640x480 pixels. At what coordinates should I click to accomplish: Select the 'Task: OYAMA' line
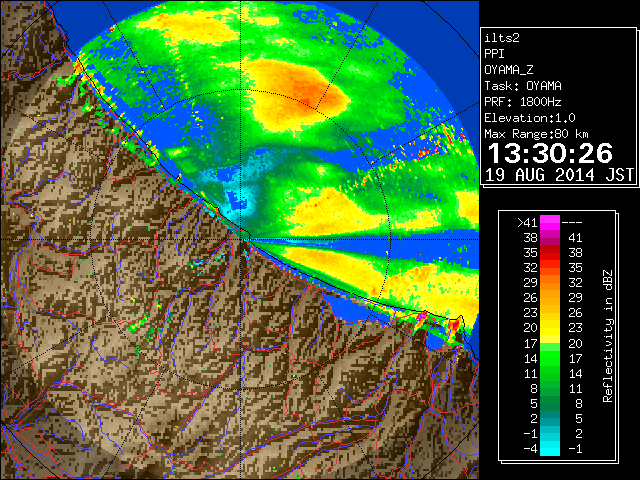click(x=523, y=86)
